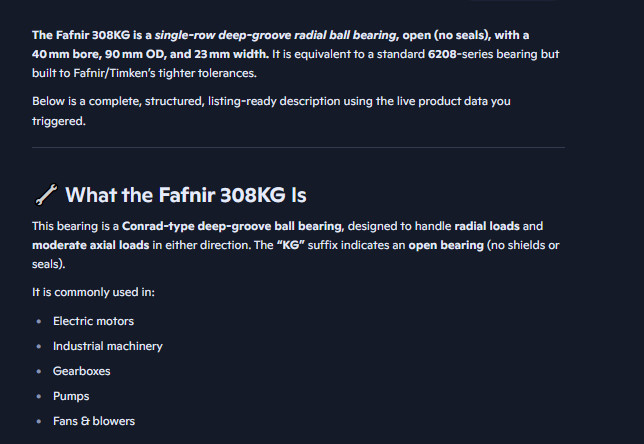This screenshot has height=444, width=644.
Task: Click the bullet dot before 'Pumps'
Action: [39, 396]
